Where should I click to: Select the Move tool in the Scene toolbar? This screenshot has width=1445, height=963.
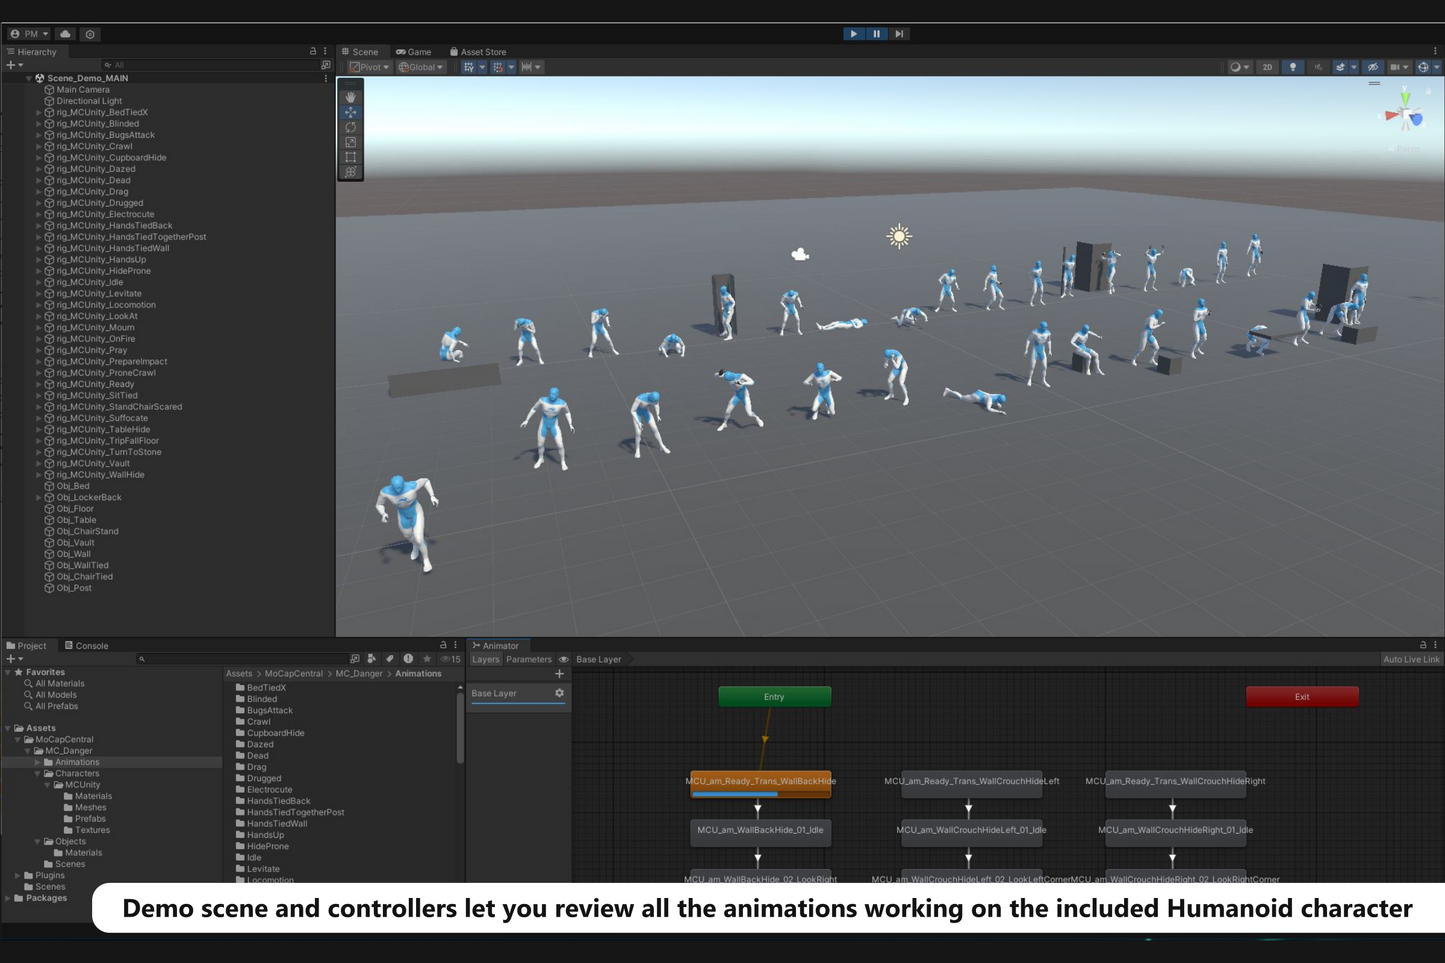[350, 112]
